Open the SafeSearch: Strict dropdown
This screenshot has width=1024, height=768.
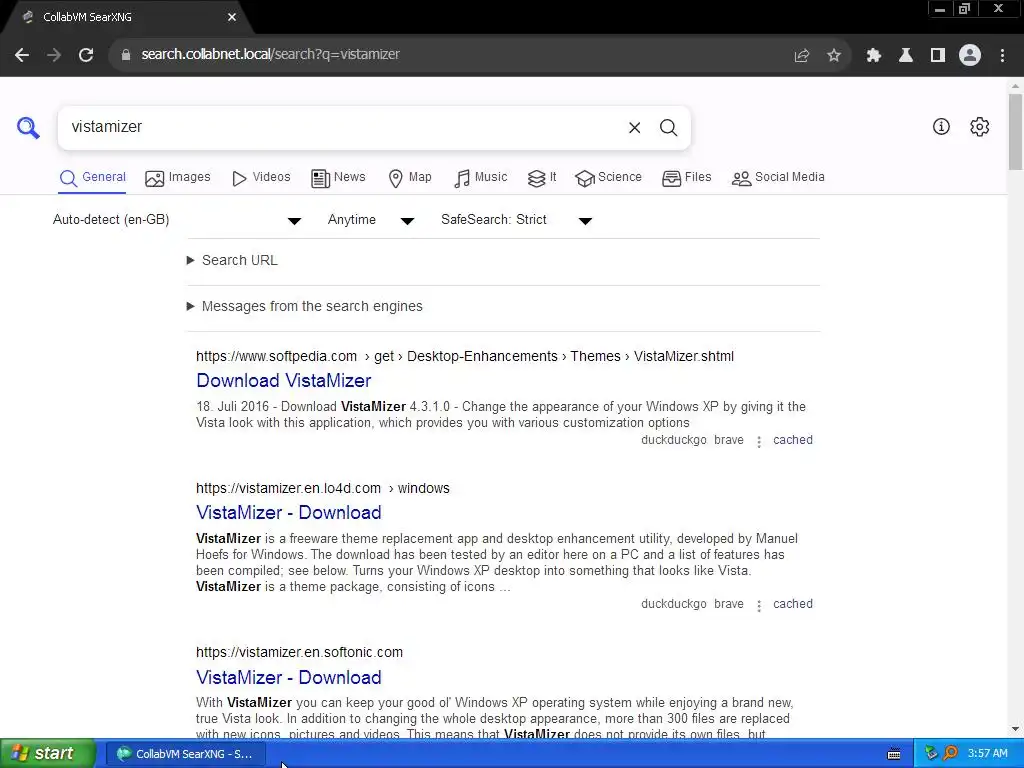517,220
